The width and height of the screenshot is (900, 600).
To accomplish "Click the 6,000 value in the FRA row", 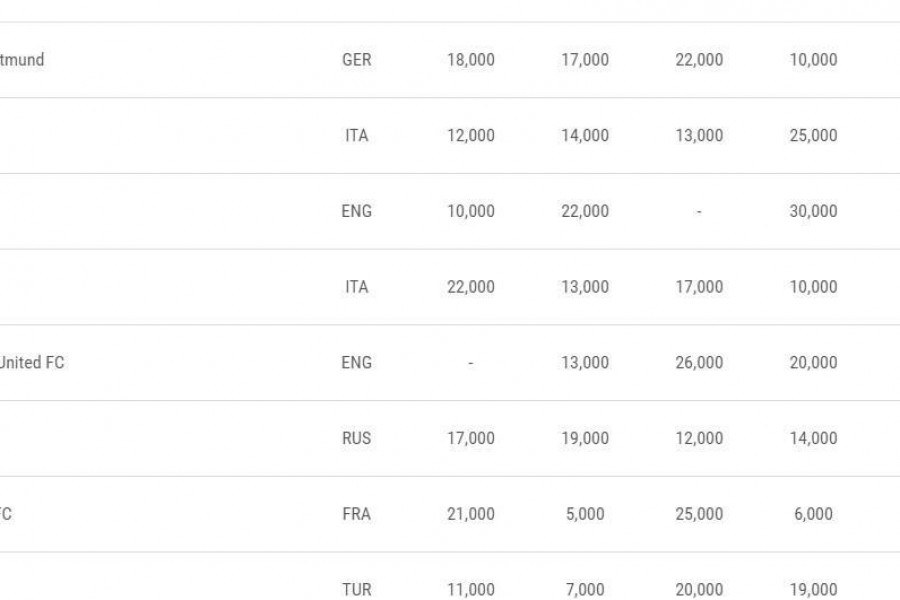I will click(x=813, y=514).
